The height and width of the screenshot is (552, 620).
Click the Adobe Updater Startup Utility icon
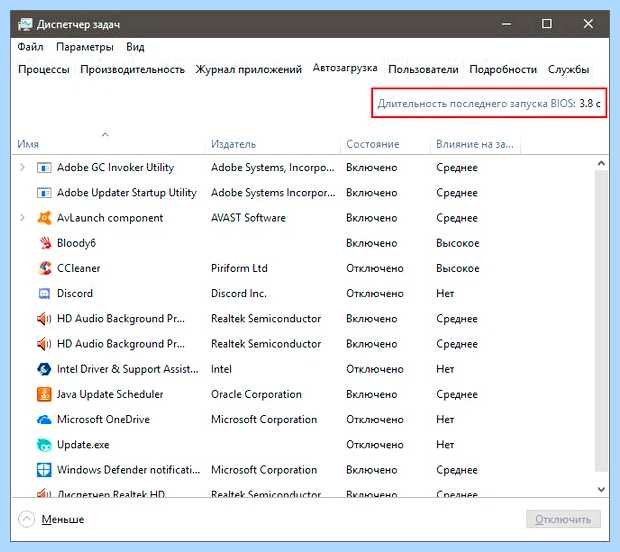tap(44, 193)
